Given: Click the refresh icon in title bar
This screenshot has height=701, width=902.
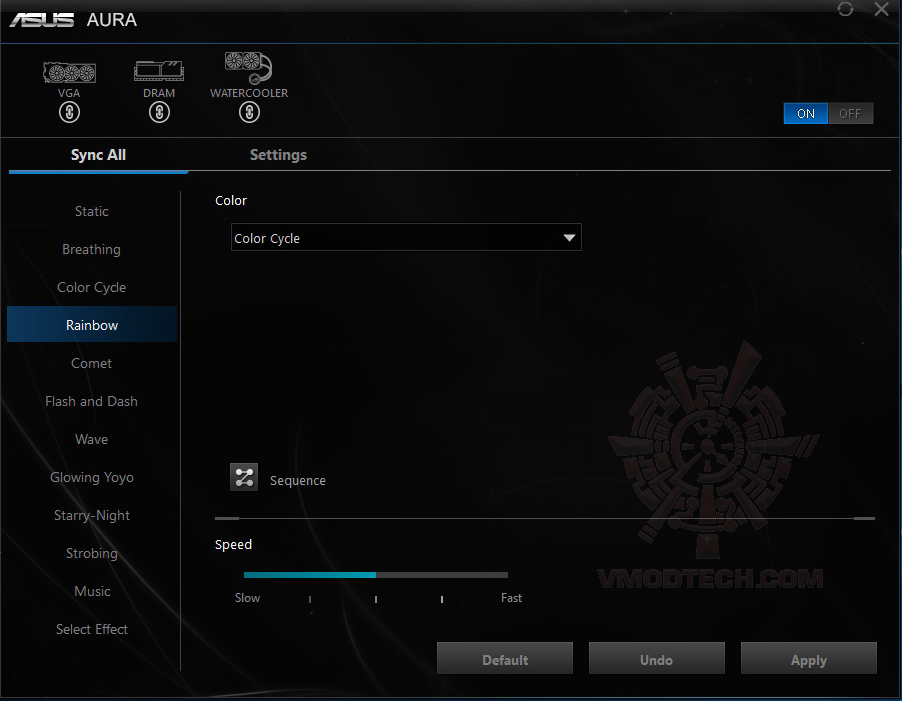Looking at the screenshot, I should point(845,9).
